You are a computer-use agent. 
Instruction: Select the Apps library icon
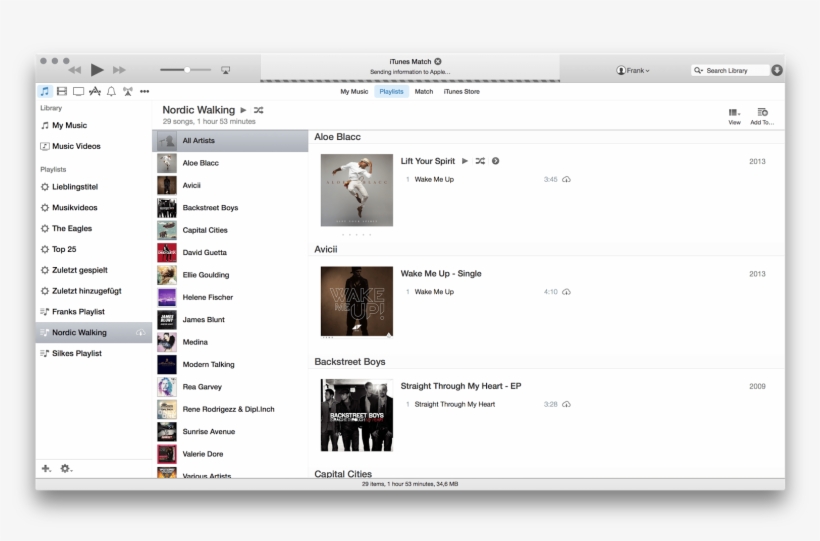click(95, 92)
